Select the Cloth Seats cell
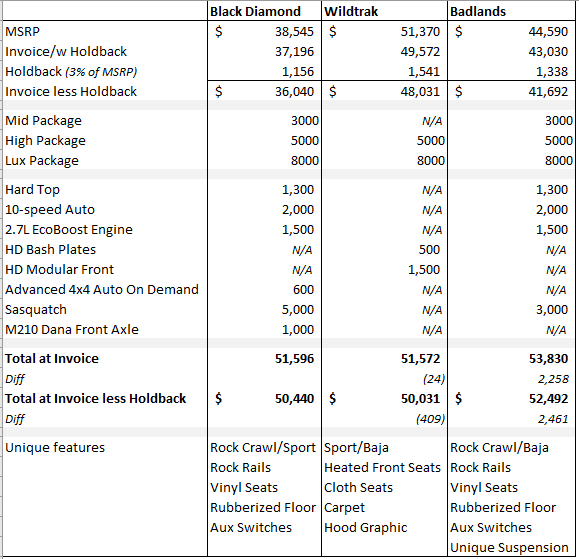Viewport: 579px width, 559px height. [358, 487]
